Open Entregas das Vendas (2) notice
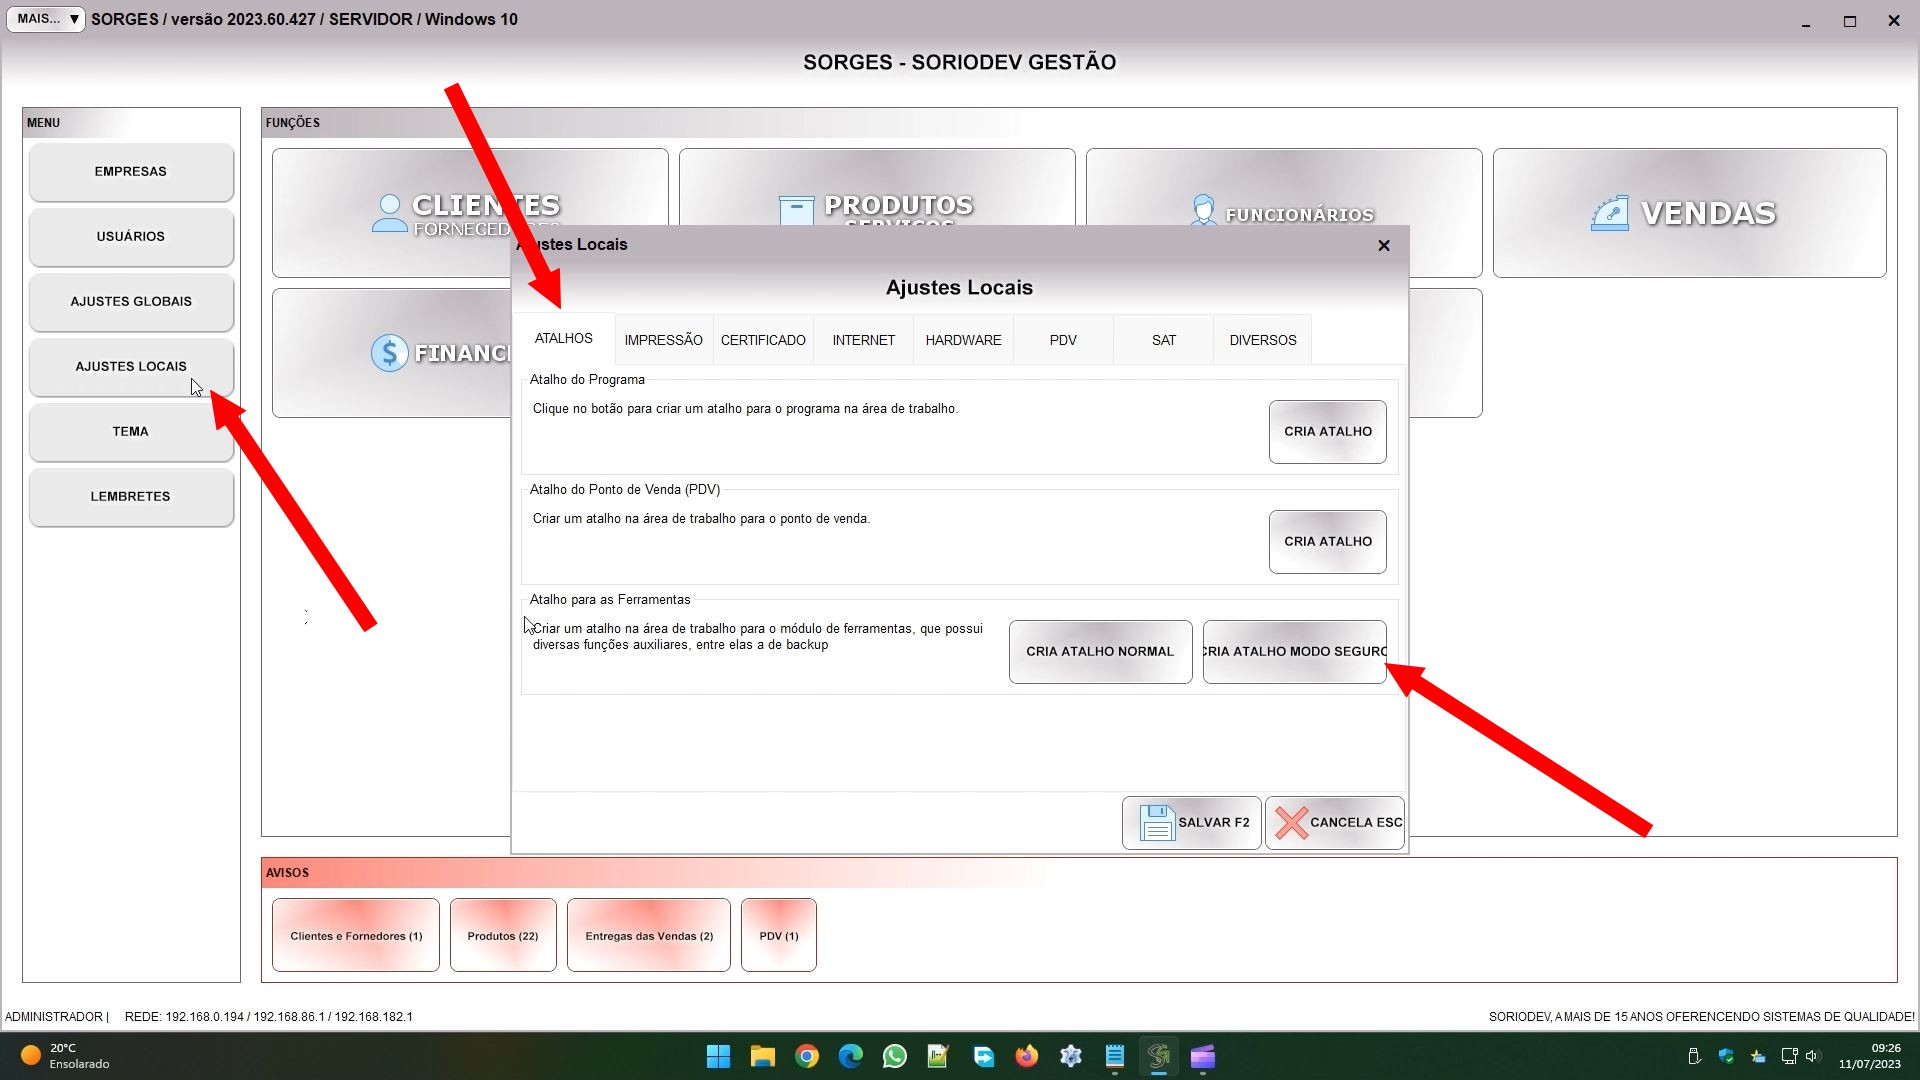The width and height of the screenshot is (1920, 1080). [649, 936]
